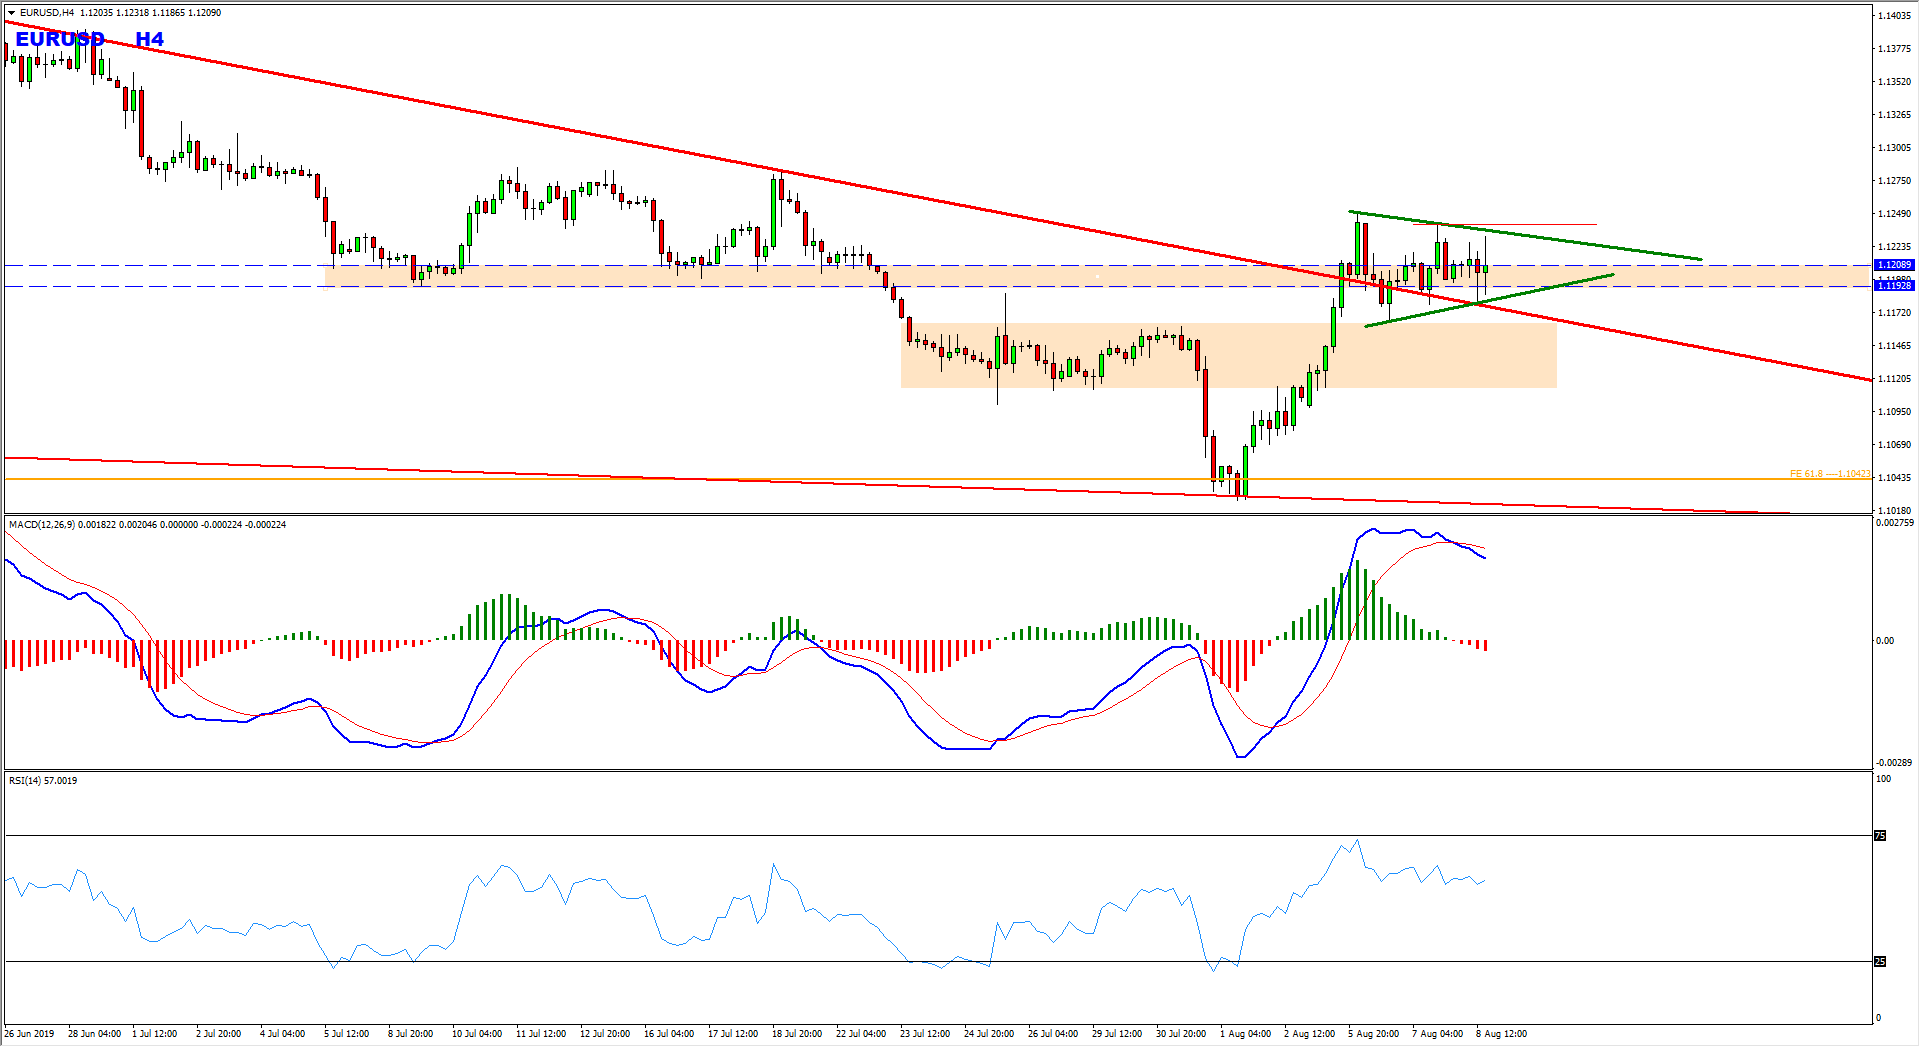Viewport: 1920px width, 1047px height.
Task: Click the 1.14035 price on the scale
Action: (1894, 16)
